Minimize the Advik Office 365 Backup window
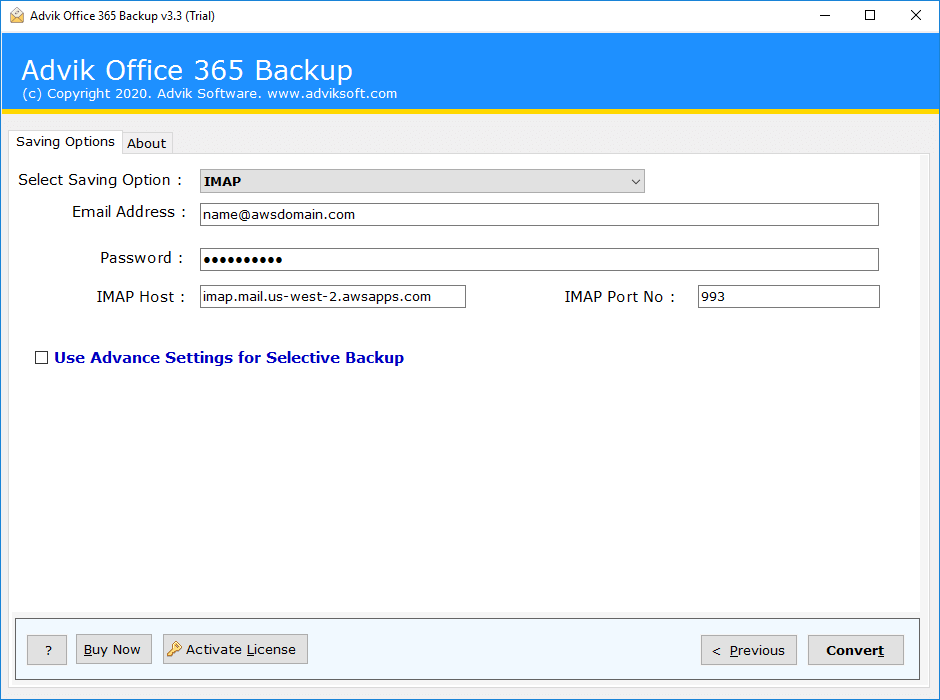This screenshot has height=700, width=940. (x=825, y=16)
